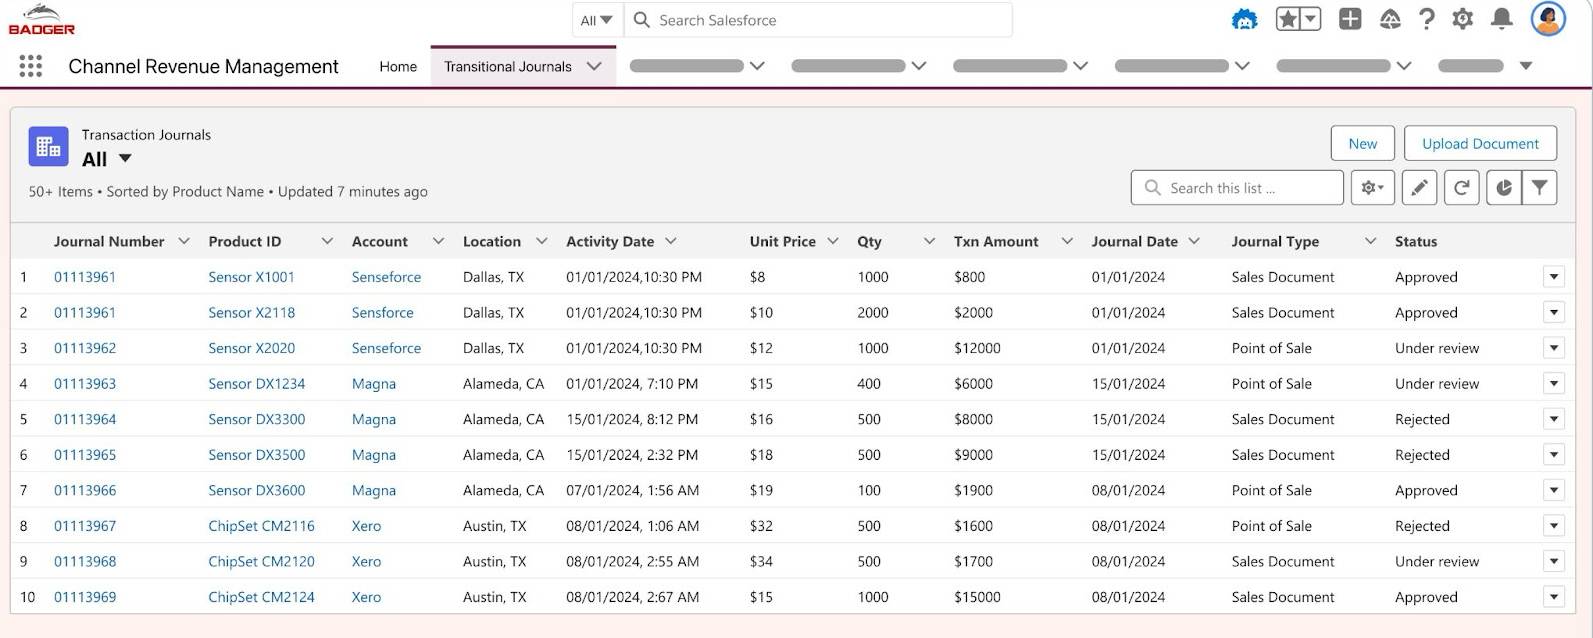The height and width of the screenshot is (638, 1593).
Task: Sort by the Location column header
Action: tap(492, 241)
